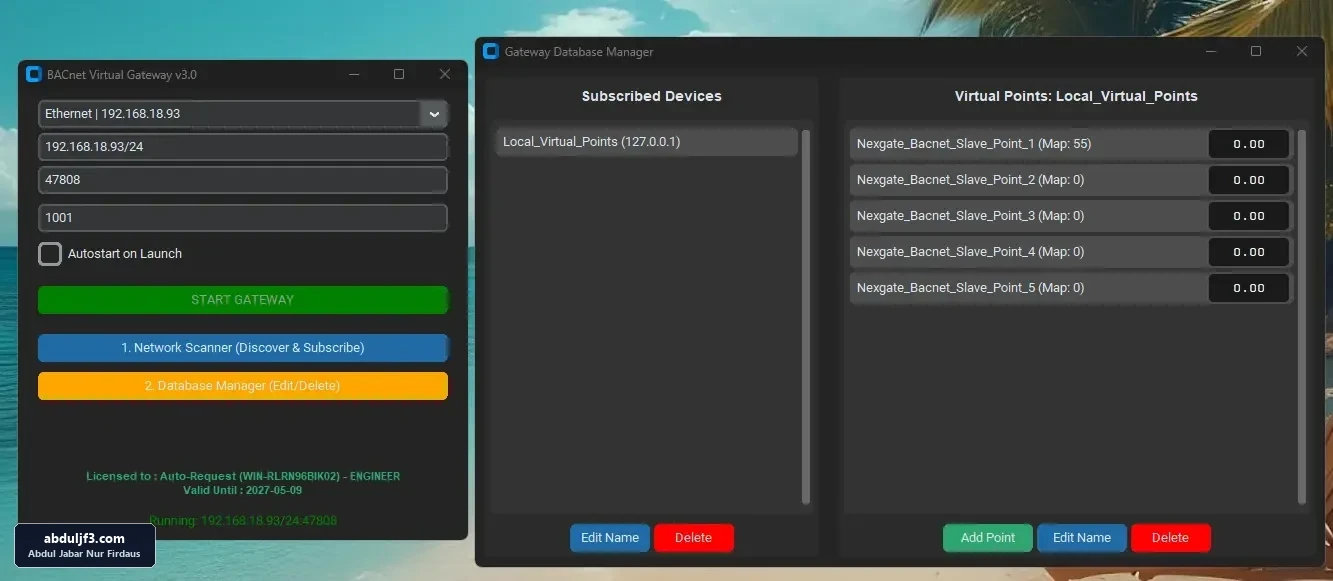Screen dimensions: 1333x581
Task: Select Nexgate_Bacnet_Slave_Point_4 row
Action: coord(1028,252)
